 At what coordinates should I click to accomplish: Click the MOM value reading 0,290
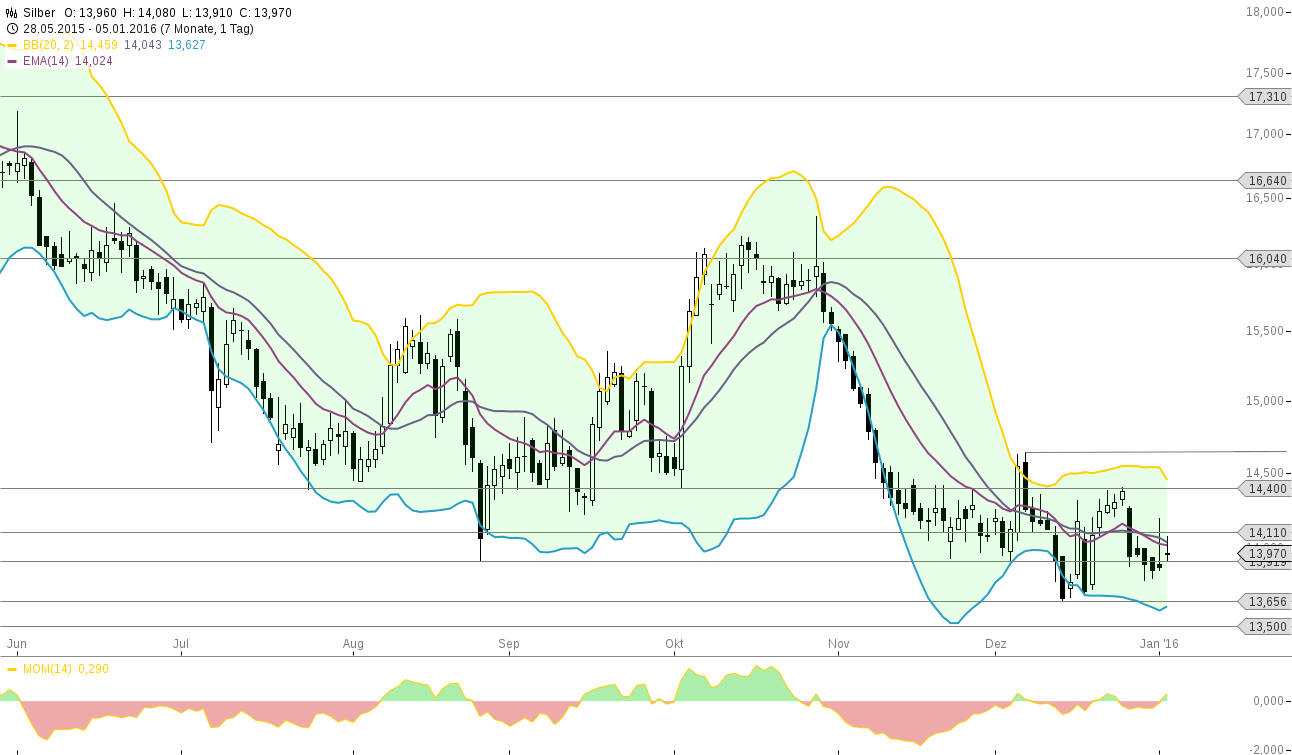coord(93,669)
